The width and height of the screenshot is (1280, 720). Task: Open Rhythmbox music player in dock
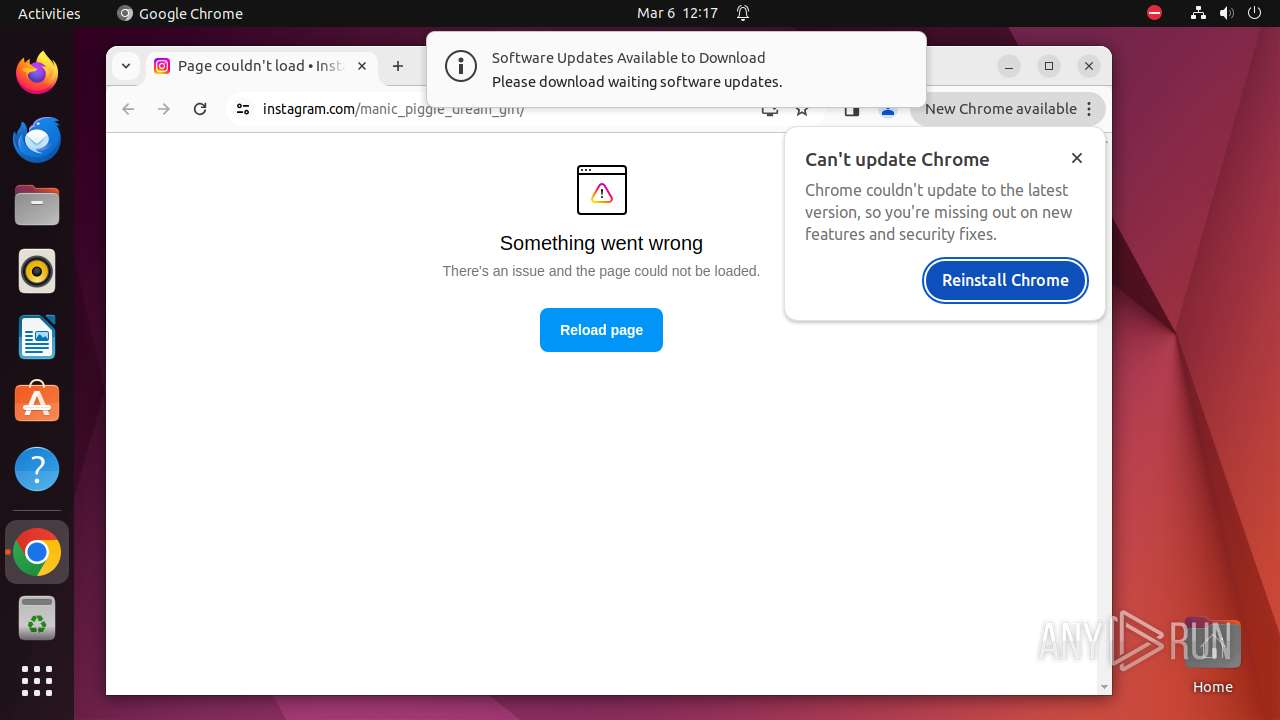[37, 271]
